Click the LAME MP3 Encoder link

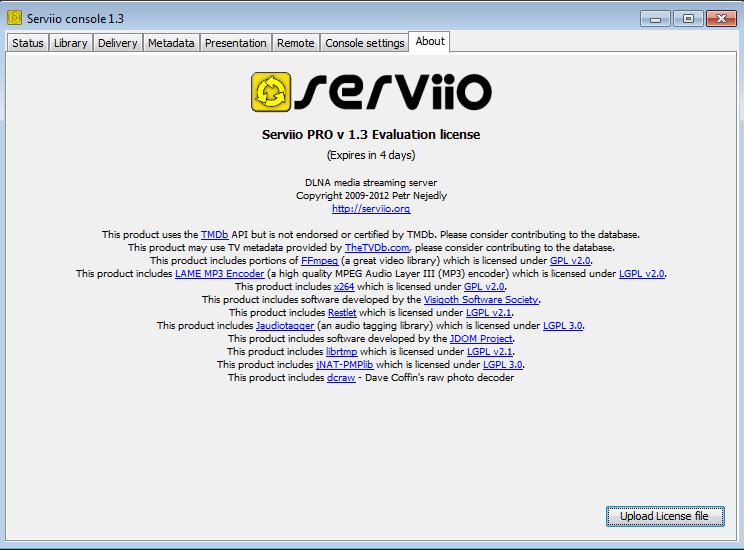[x=219, y=273]
